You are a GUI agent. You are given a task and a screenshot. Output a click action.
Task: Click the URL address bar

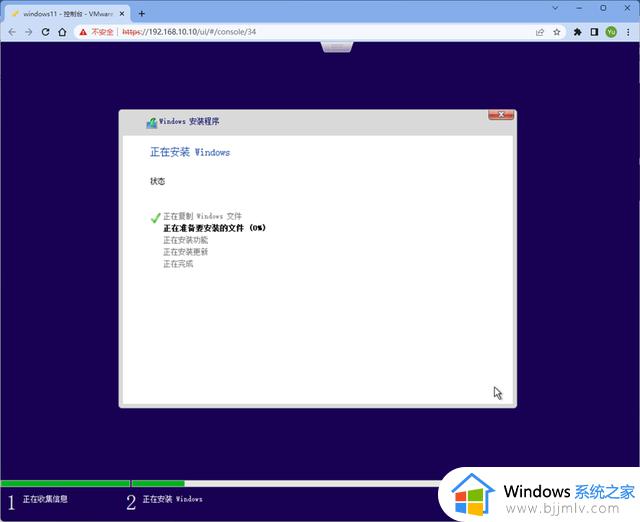click(x=318, y=32)
